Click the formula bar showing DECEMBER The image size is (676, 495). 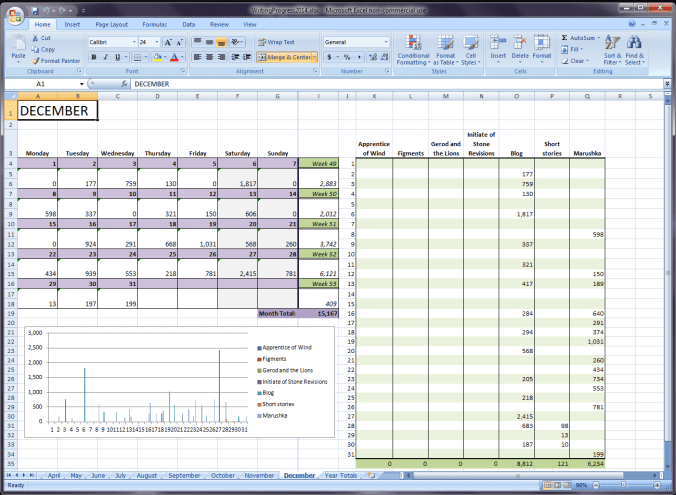[397, 84]
